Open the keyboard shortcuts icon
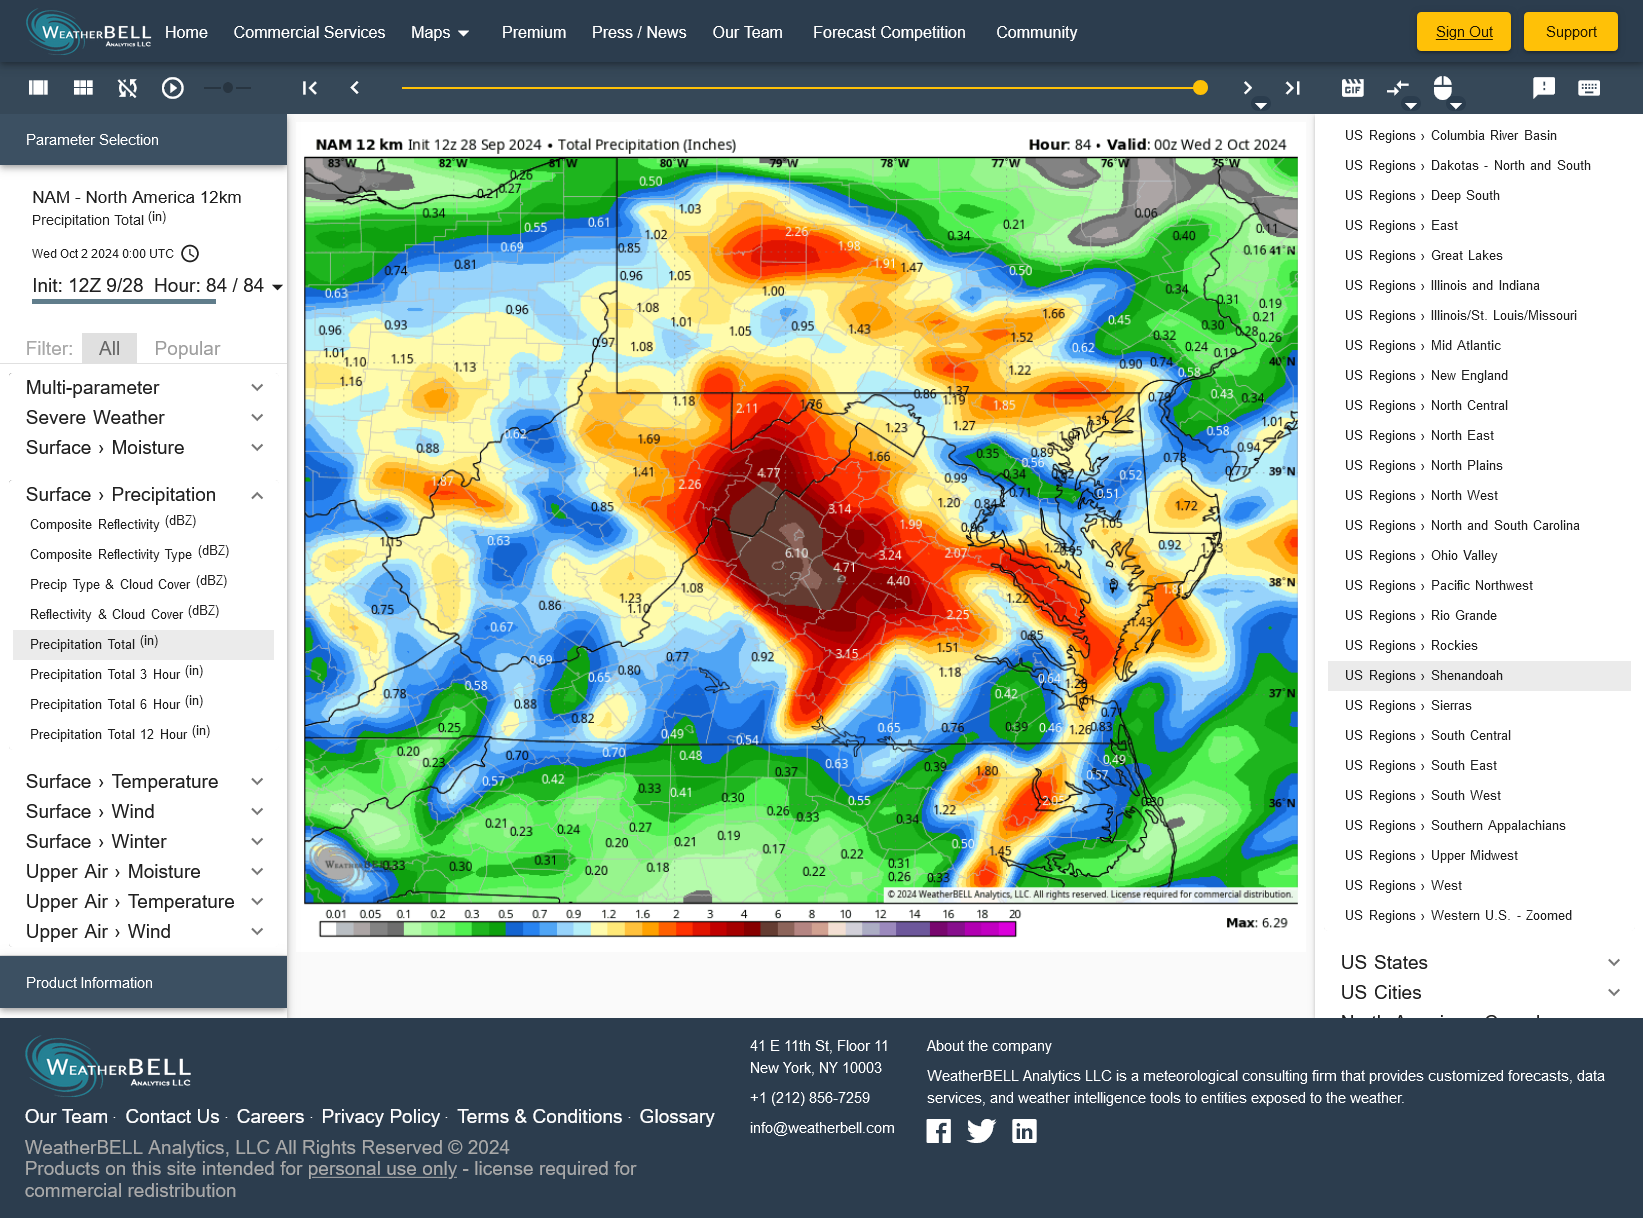This screenshot has height=1218, width=1643. 1588,88
